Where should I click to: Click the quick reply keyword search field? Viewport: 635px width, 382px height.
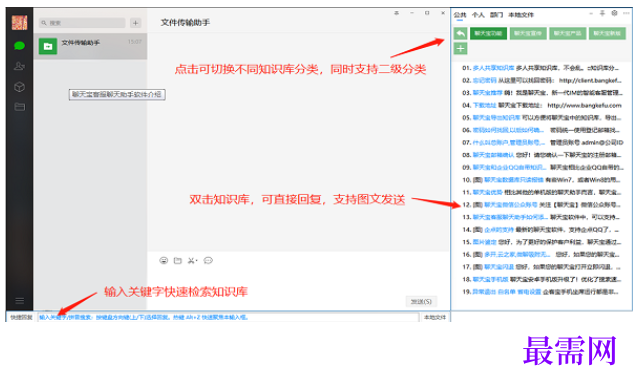coord(229,317)
